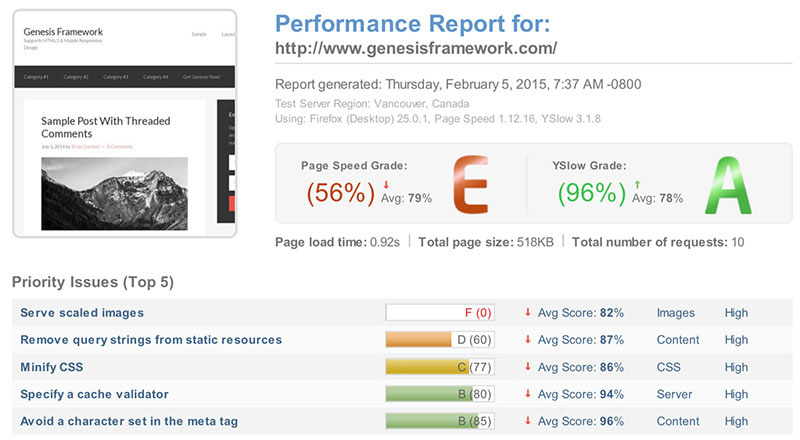Click Content type in character set row

[x=678, y=421]
